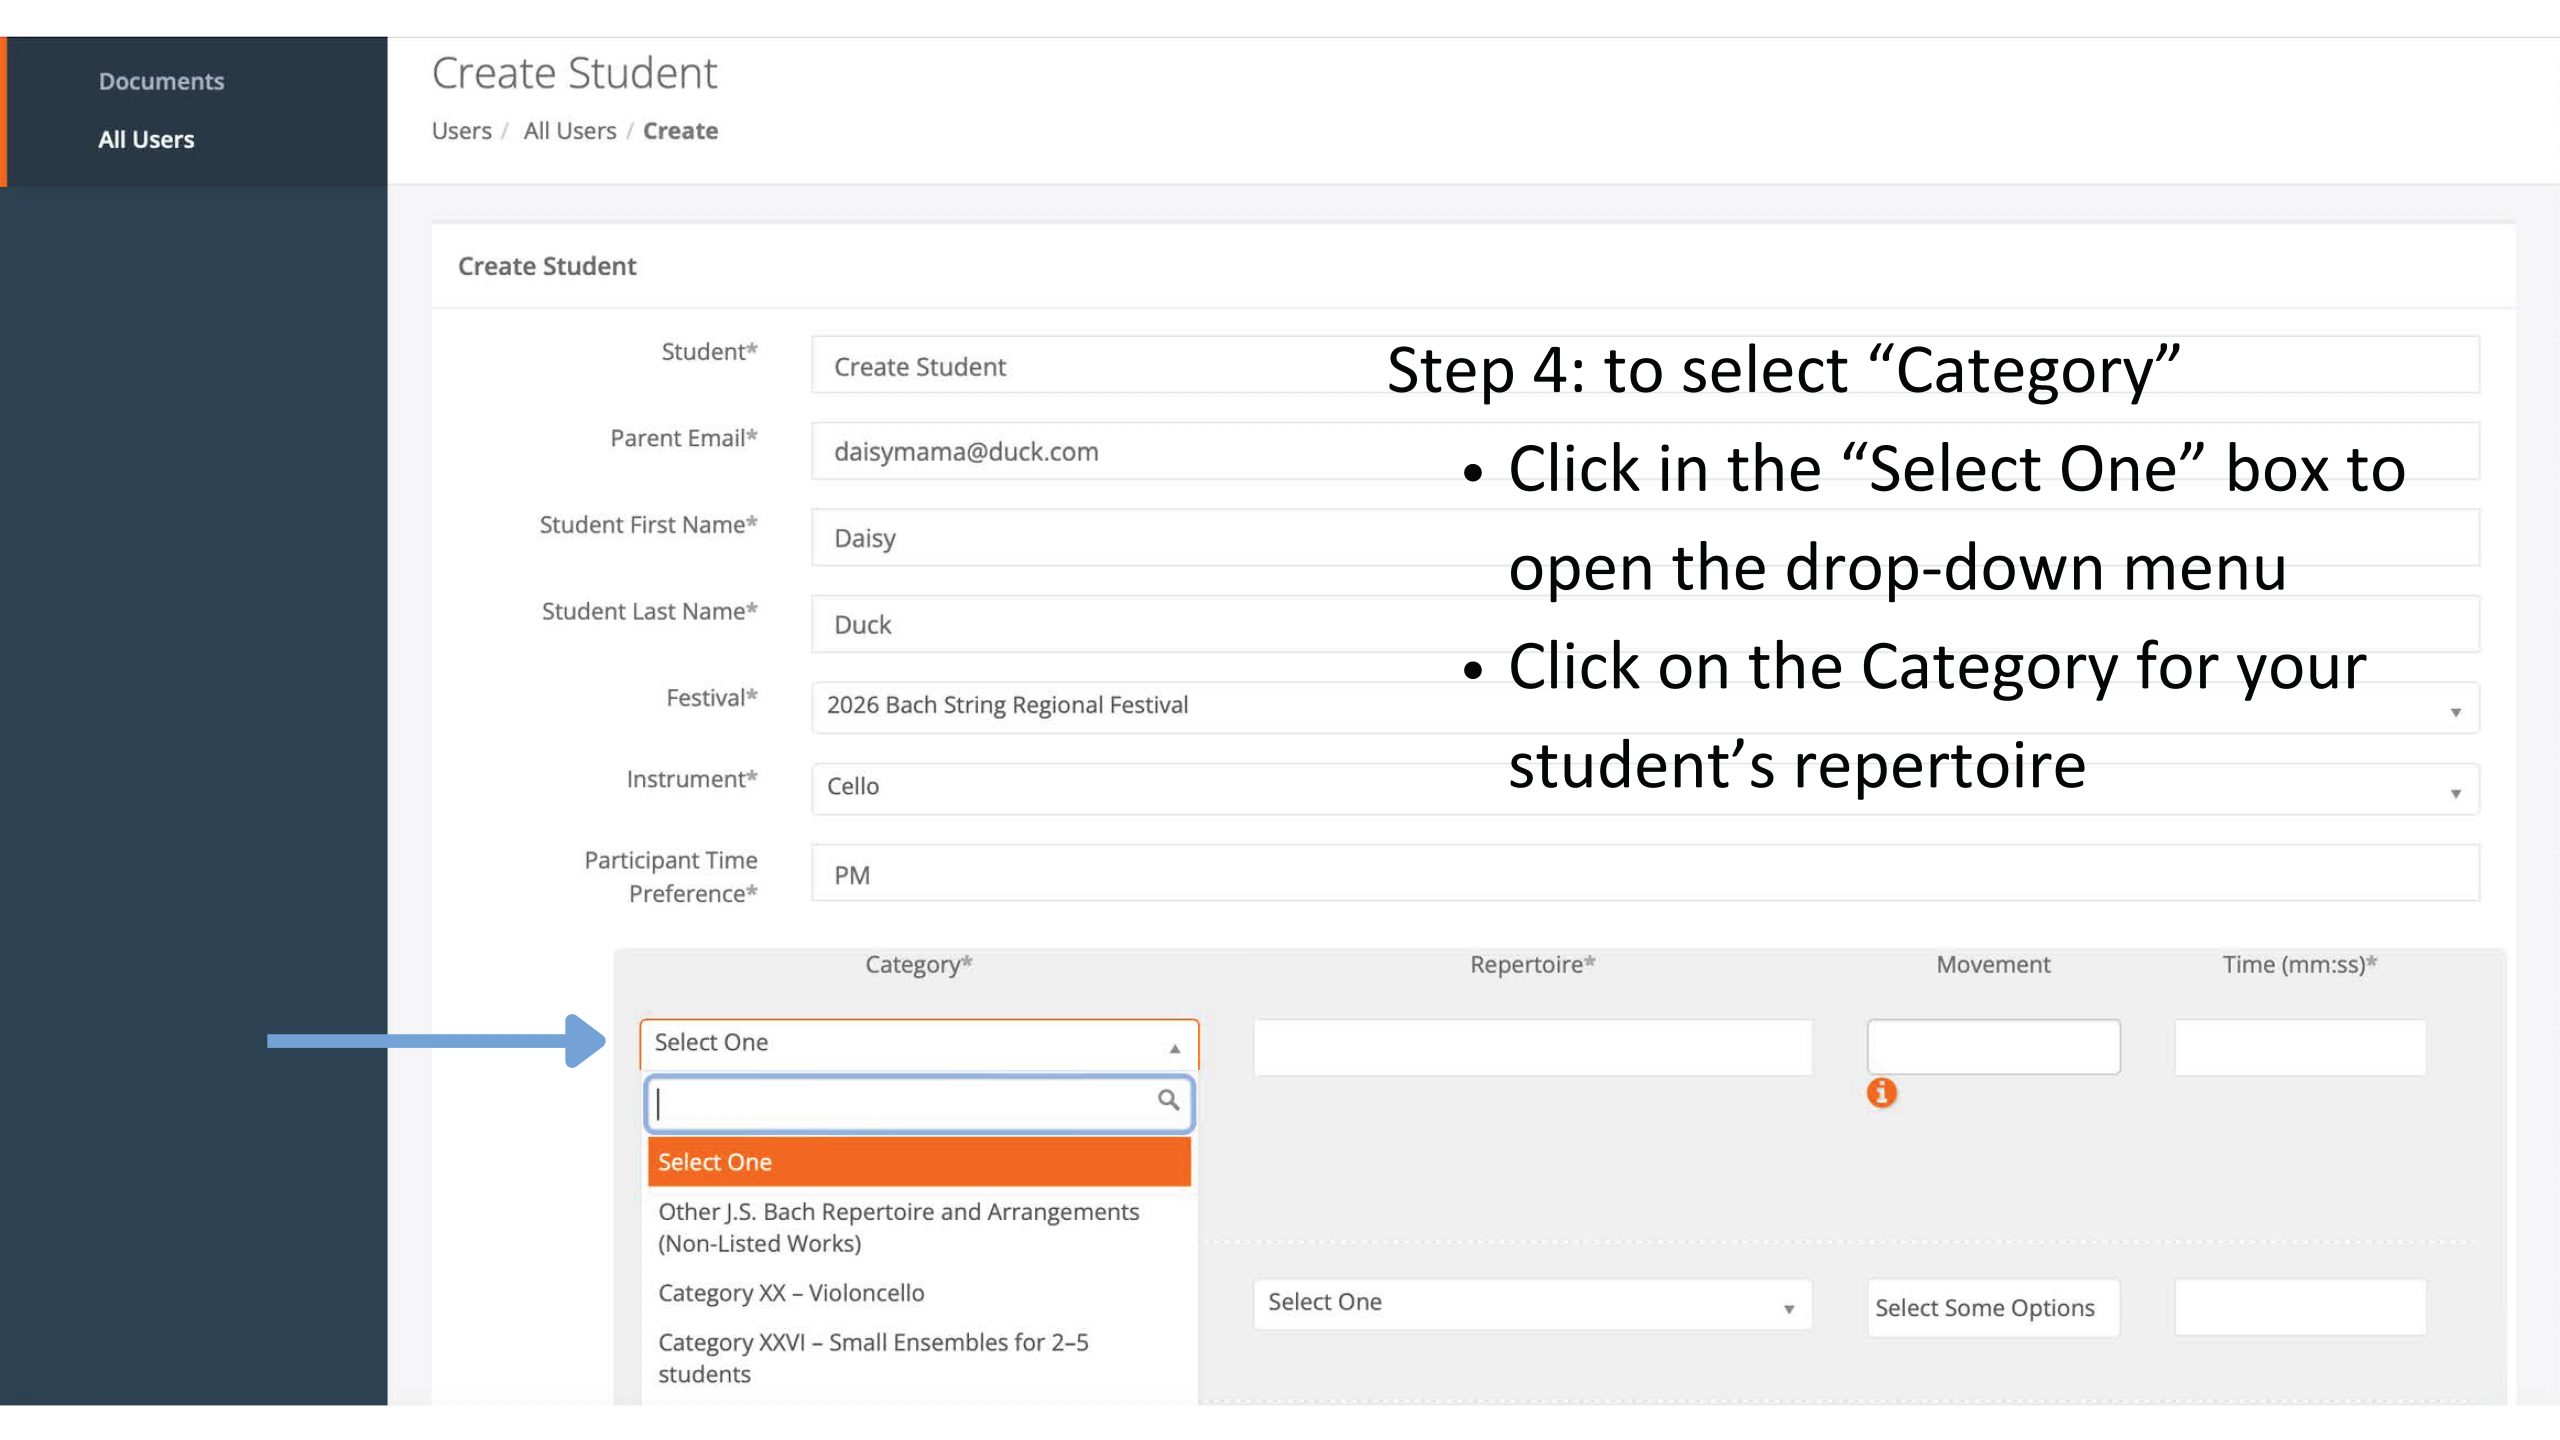Expand second-row Repertoire Select One dropdown
Screen dimensions: 2560x1440
pyautogui.click(x=1531, y=1304)
